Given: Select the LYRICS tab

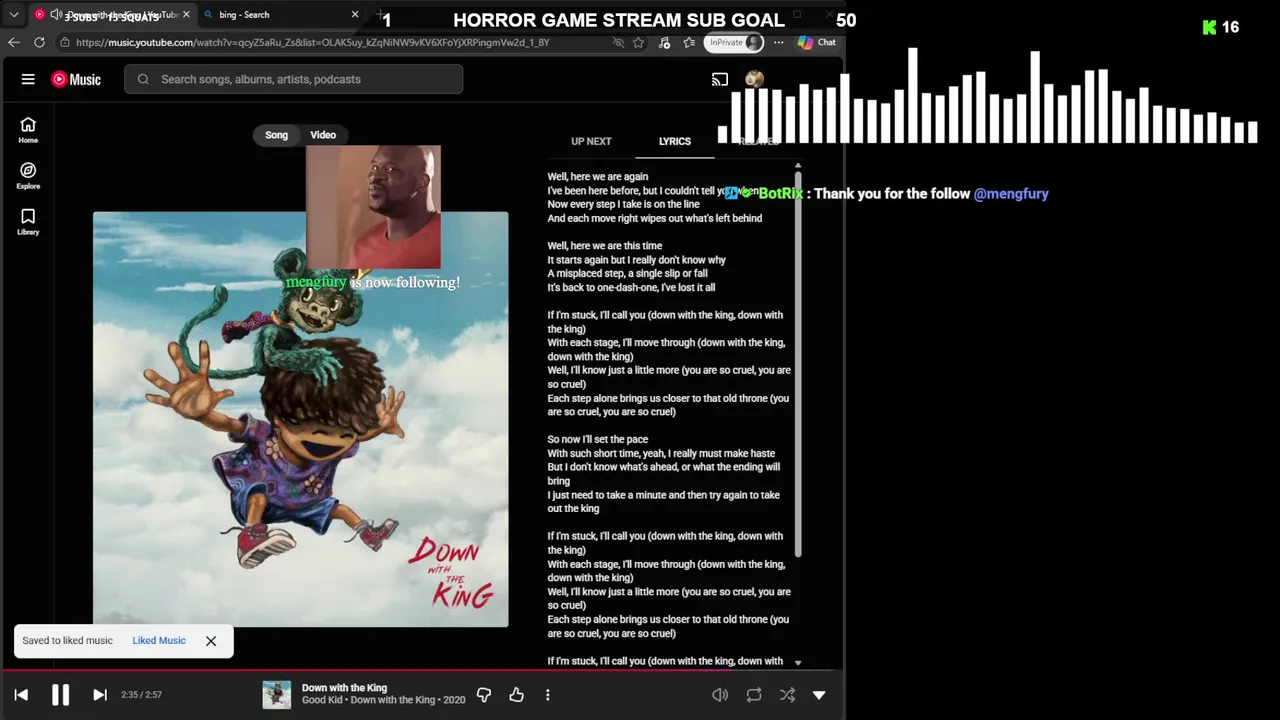Looking at the screenshot, I should pyautogui.click(x=675, y=141).
